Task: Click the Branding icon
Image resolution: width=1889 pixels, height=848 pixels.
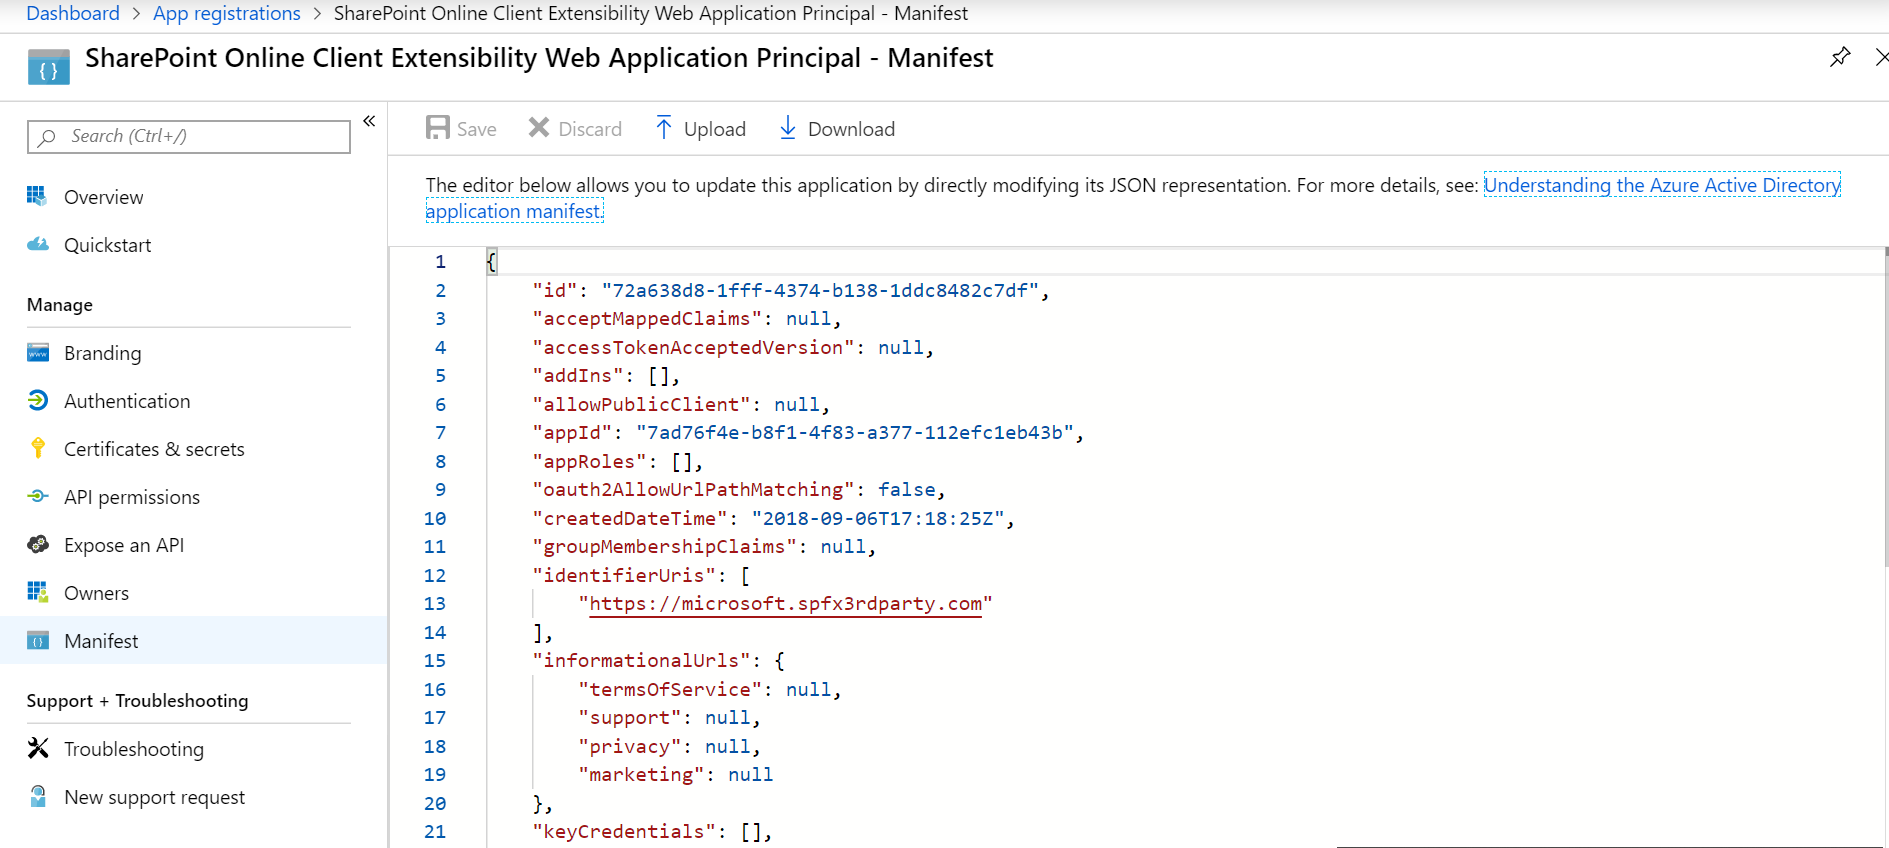Action: [x=38, y=352]
